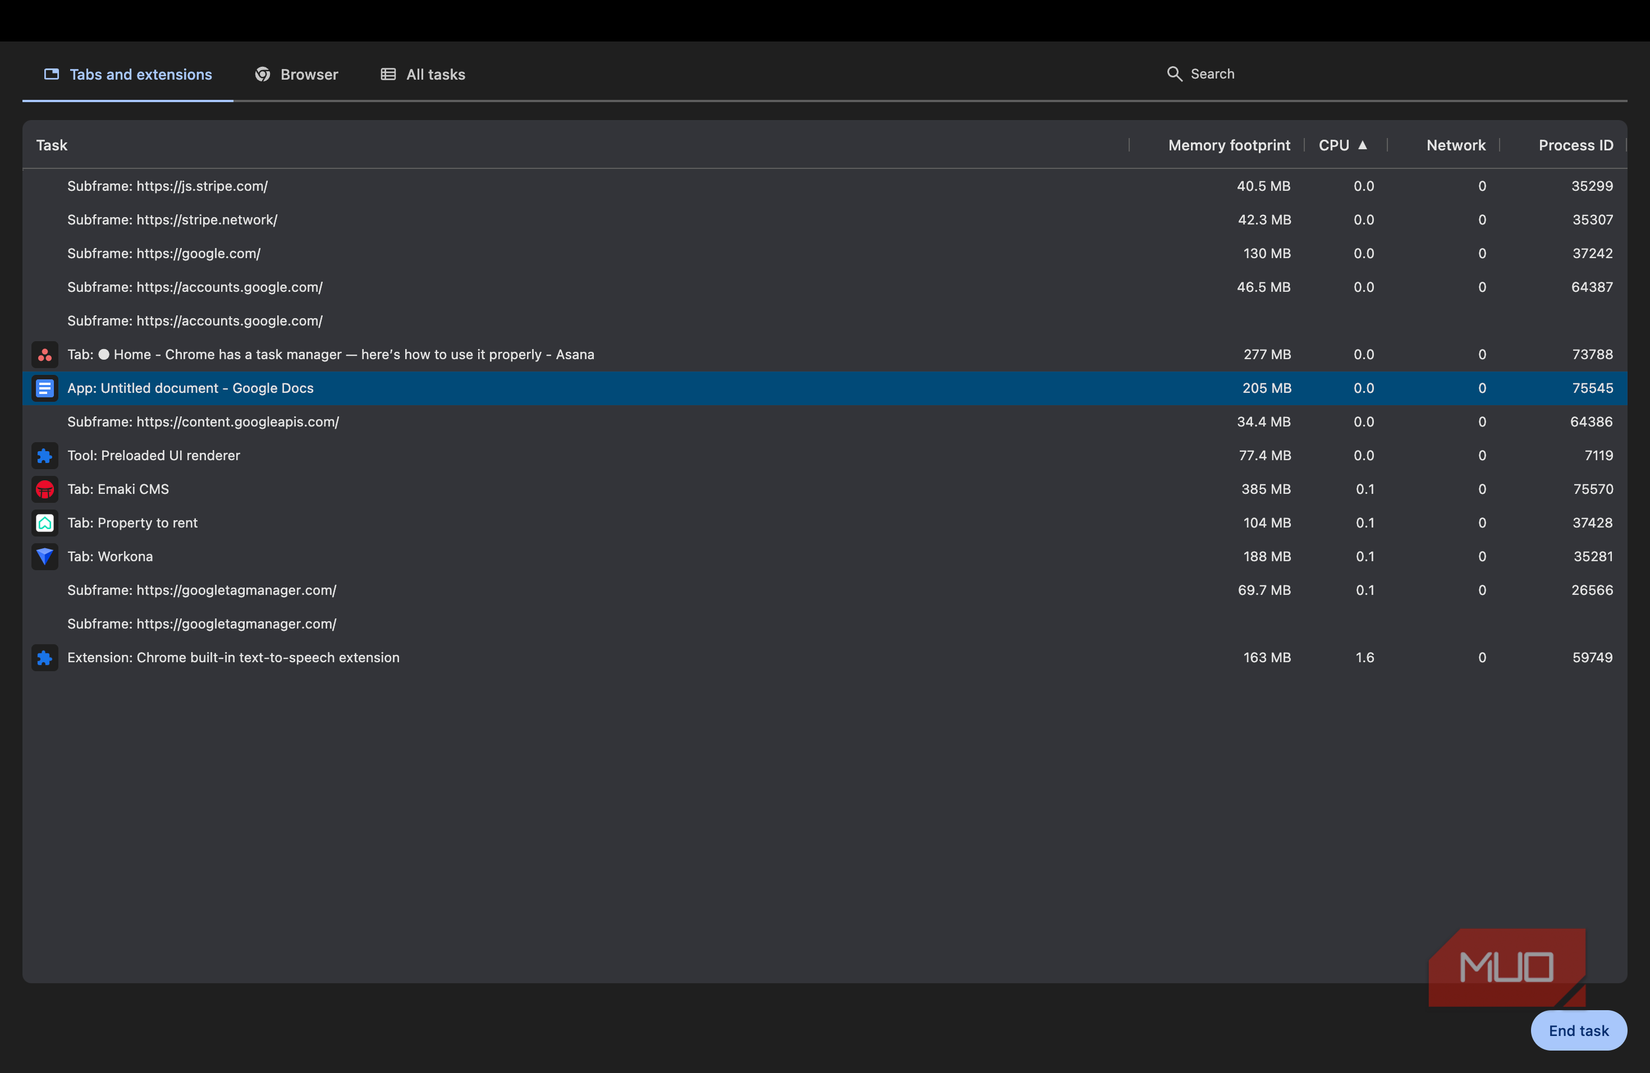Click the puzzle icon for Preloaded UI renderer

click(x=44, y=455)
